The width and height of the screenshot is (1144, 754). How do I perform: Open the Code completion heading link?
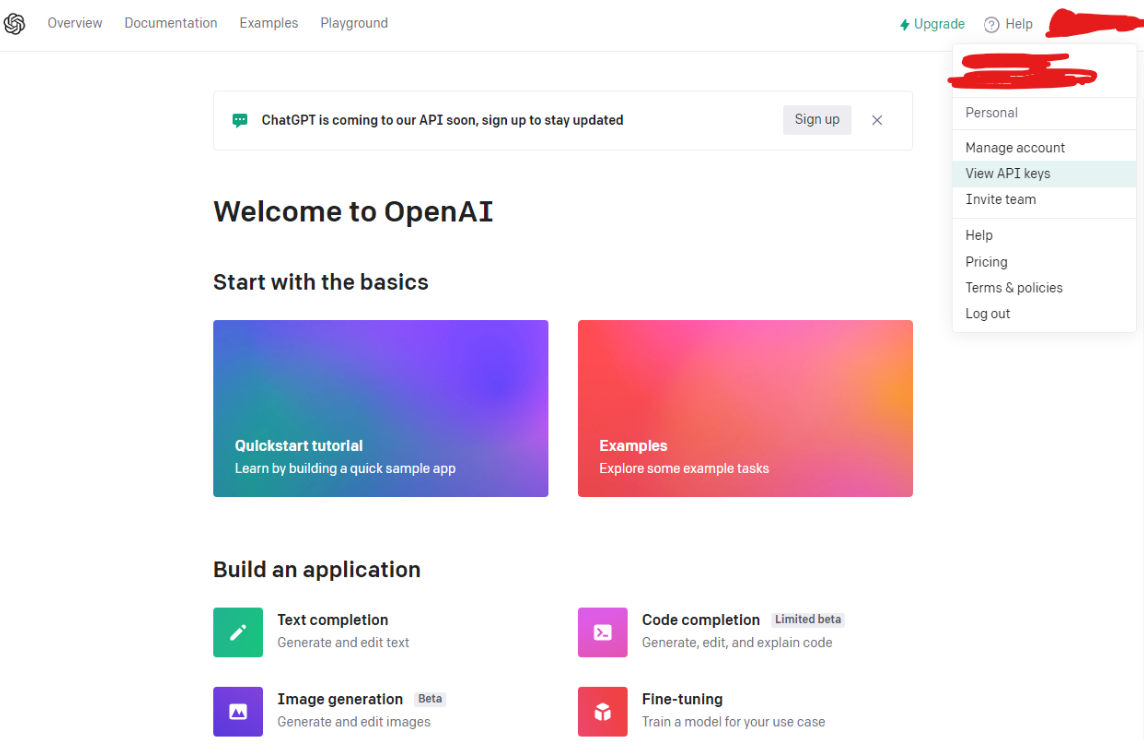point(700,620)
